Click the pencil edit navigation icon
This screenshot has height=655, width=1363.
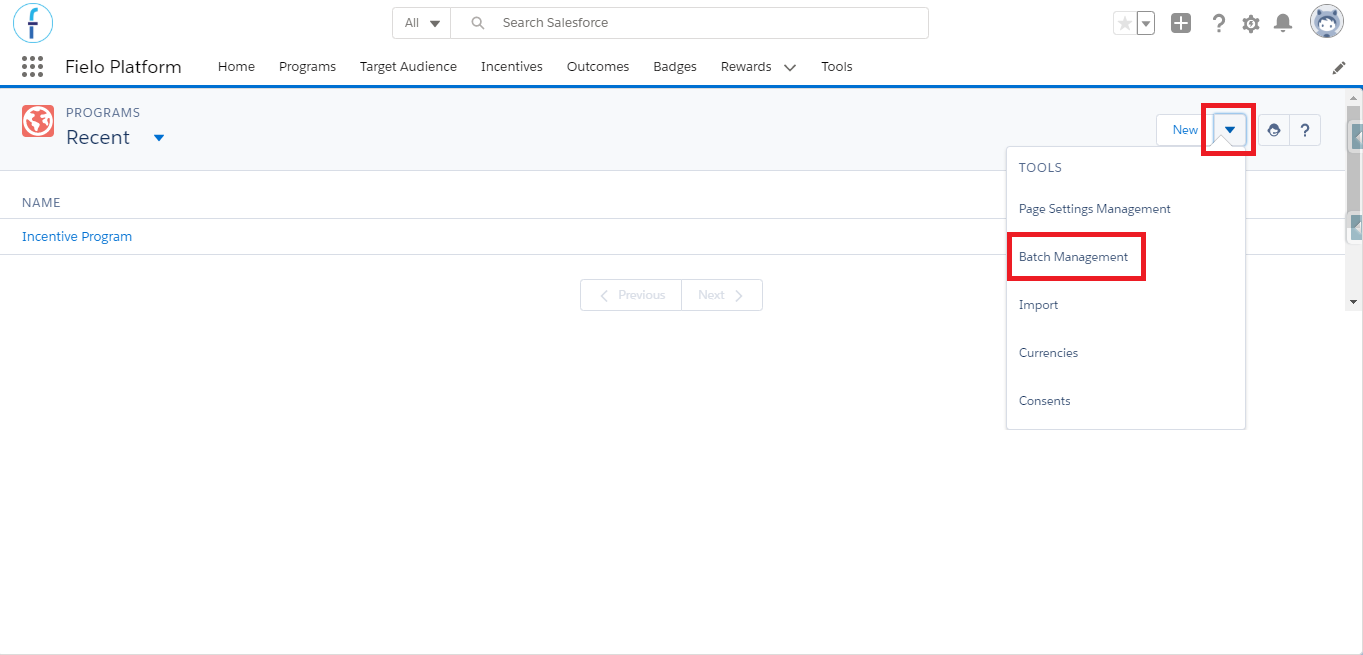point(1339,67)
